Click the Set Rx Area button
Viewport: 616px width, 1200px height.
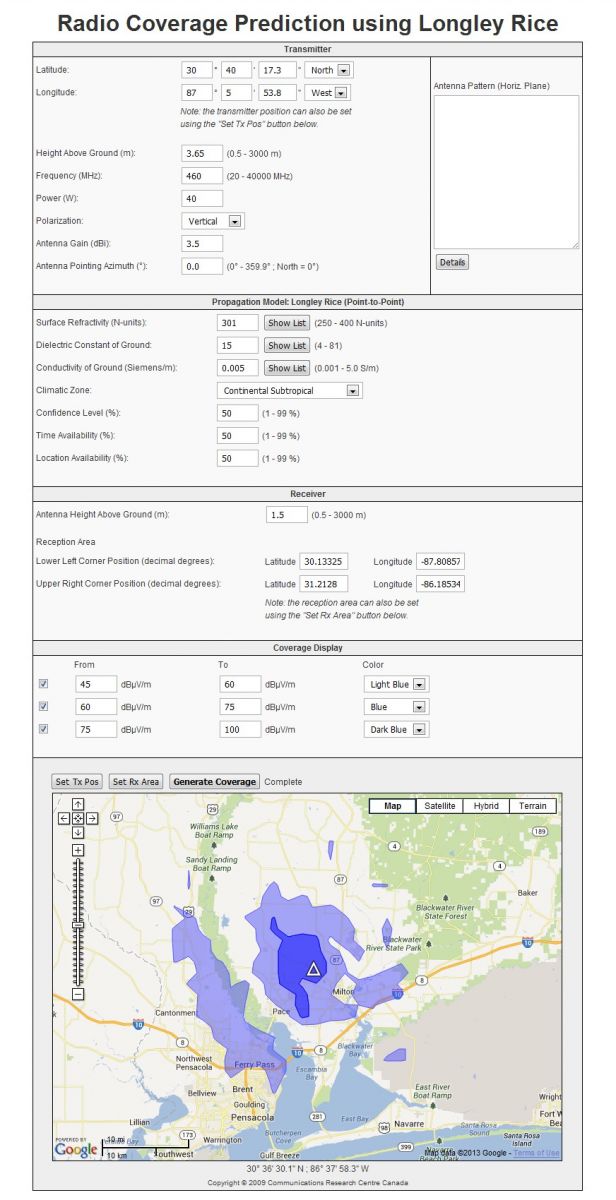click(136, 782)
